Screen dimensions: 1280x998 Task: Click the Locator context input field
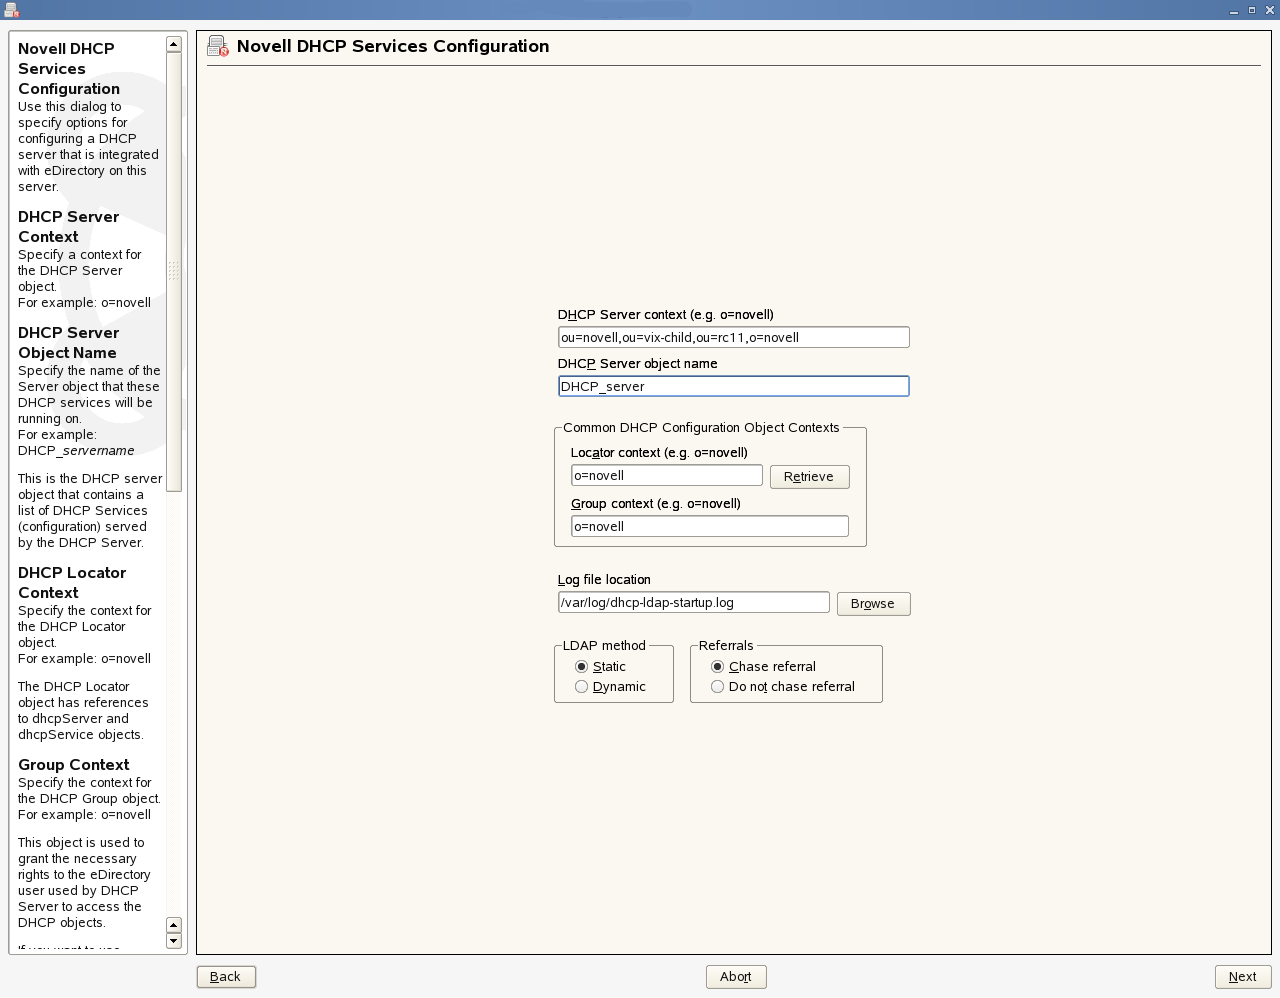(667, 476)
